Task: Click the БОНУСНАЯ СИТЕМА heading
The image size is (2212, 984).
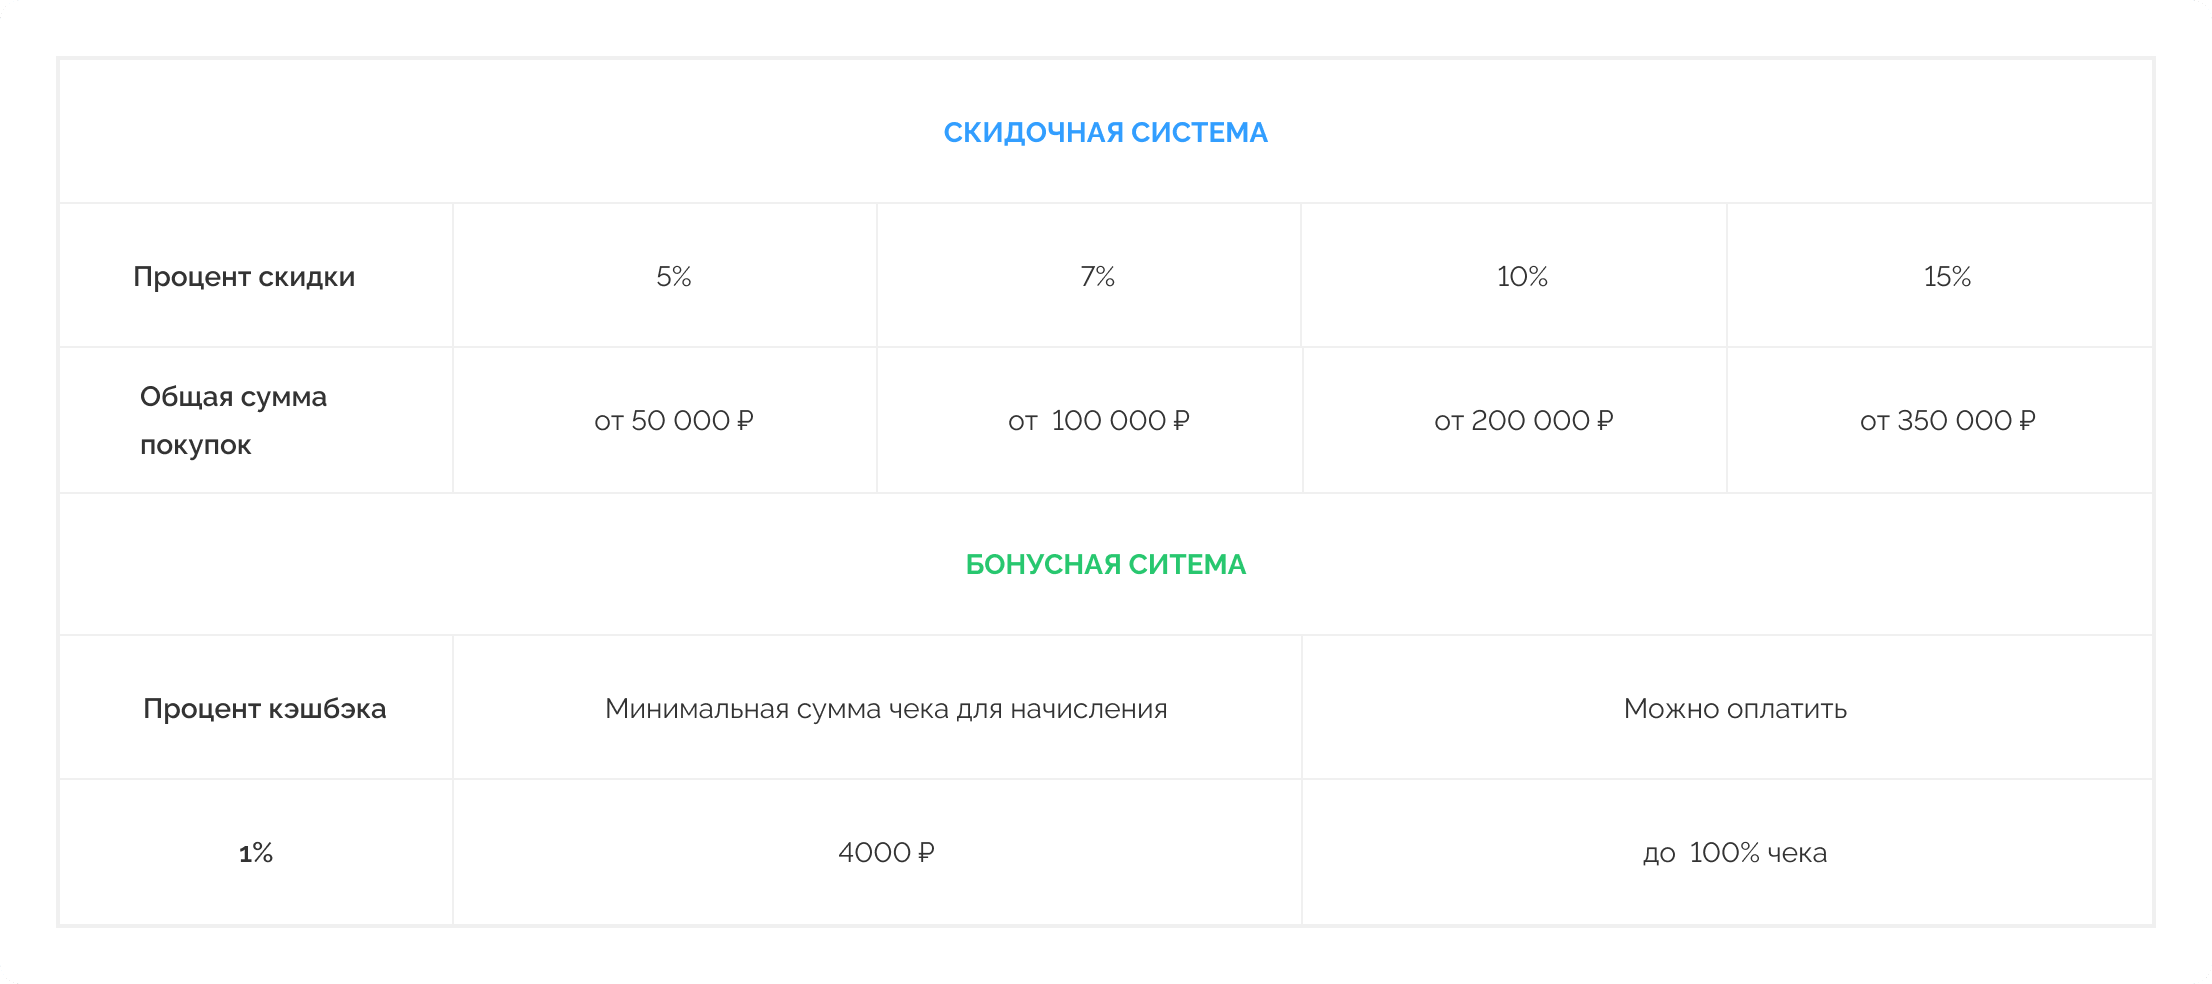Action: [1105, 565]
